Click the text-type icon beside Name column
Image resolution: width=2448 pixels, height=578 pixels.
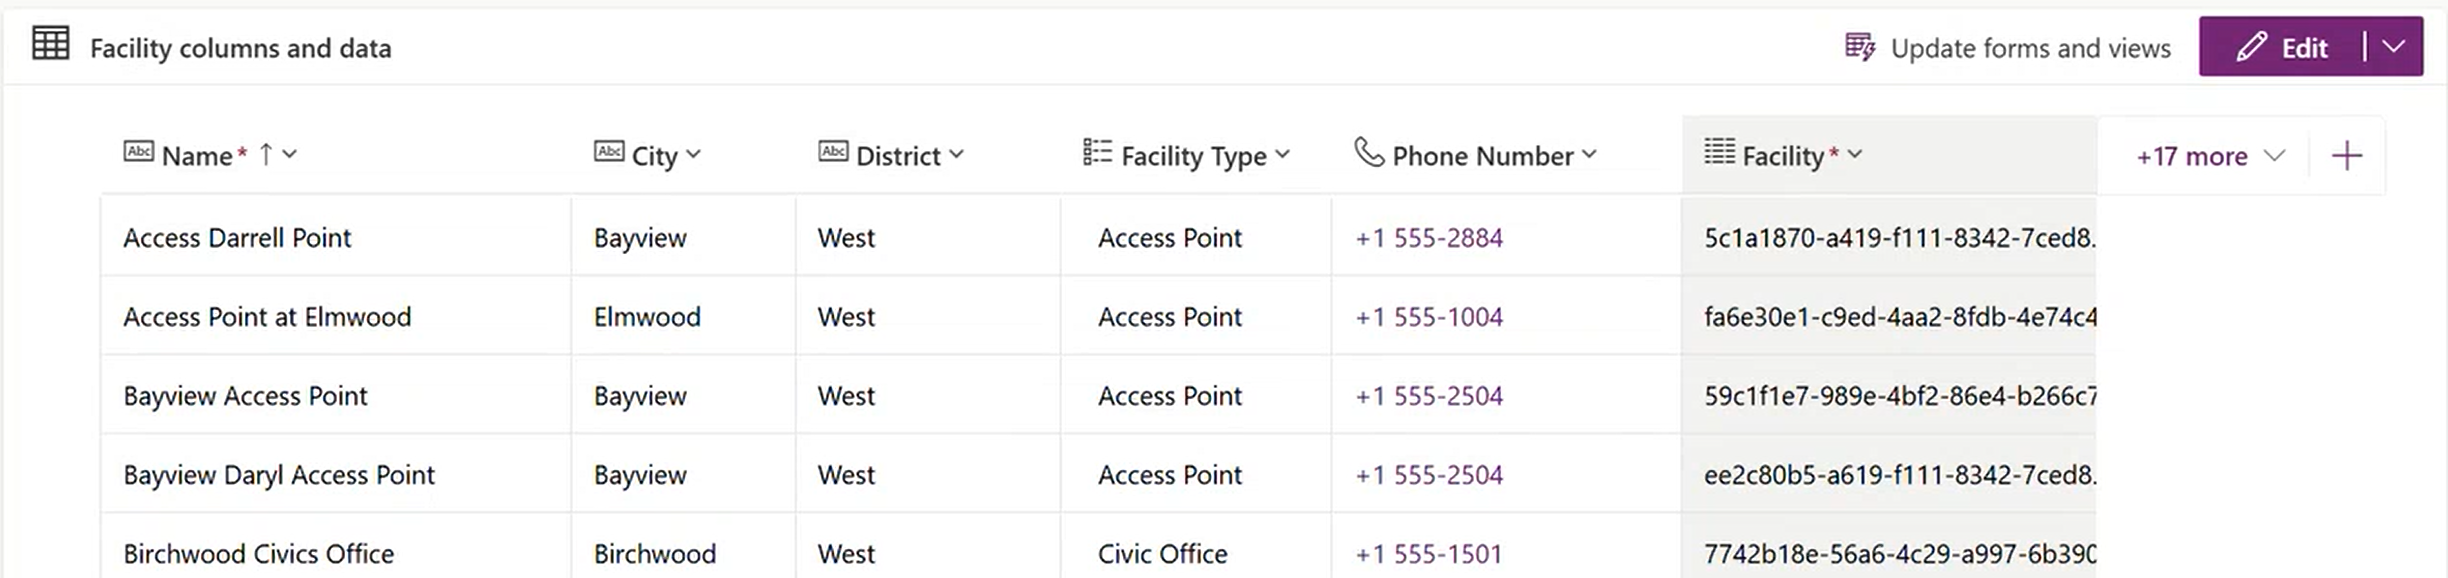pos(138,152)
